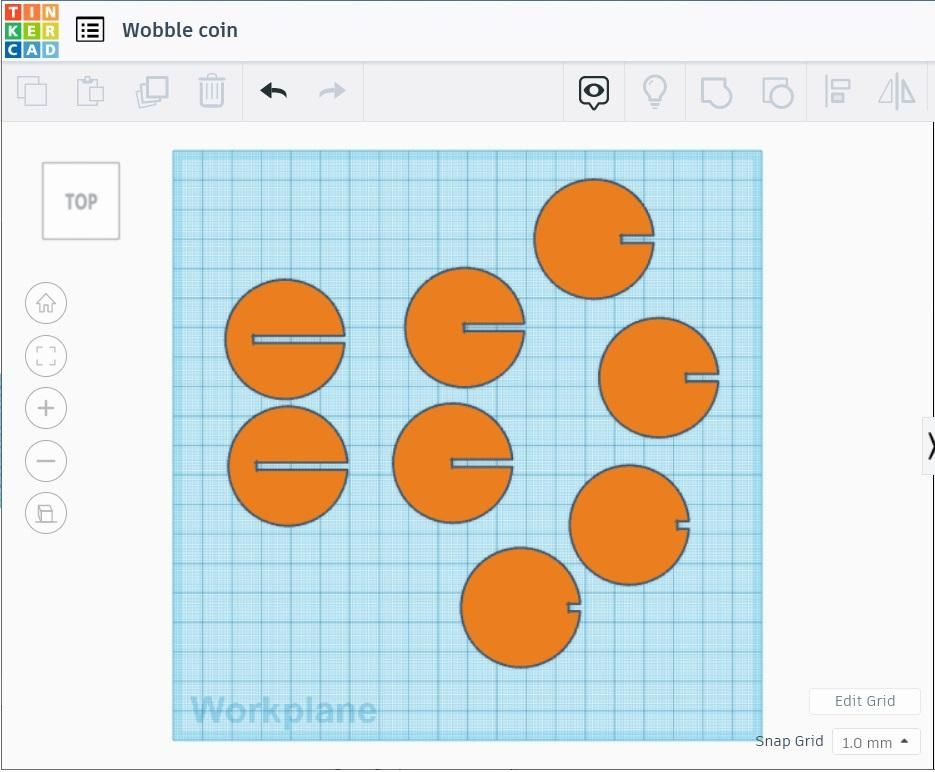The image size is (935, 772).
Task: Click the Mirror tool icon
Action: coord(896,92)
